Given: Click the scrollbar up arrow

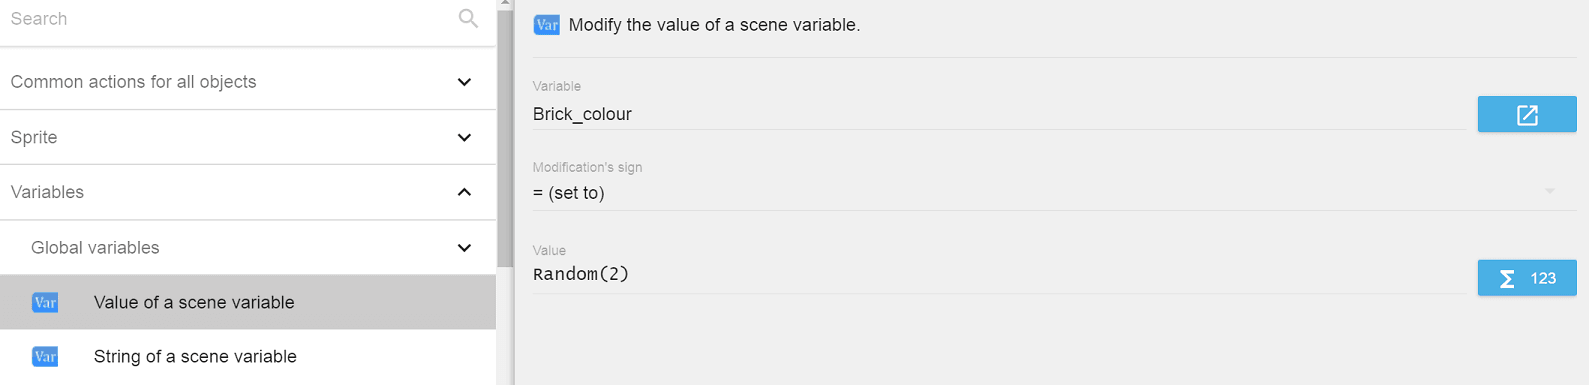Looking at the screenshot, I should (x=505, y=4).
